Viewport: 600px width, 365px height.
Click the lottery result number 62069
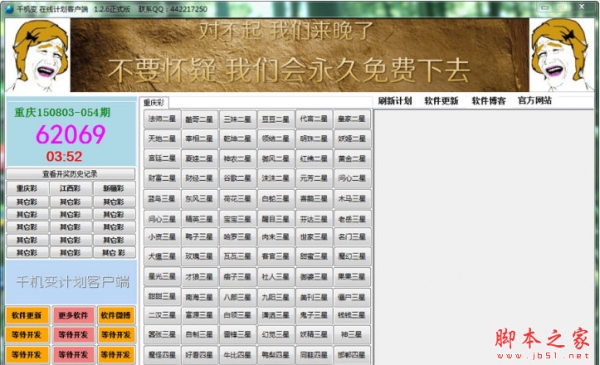pos(71,134)
